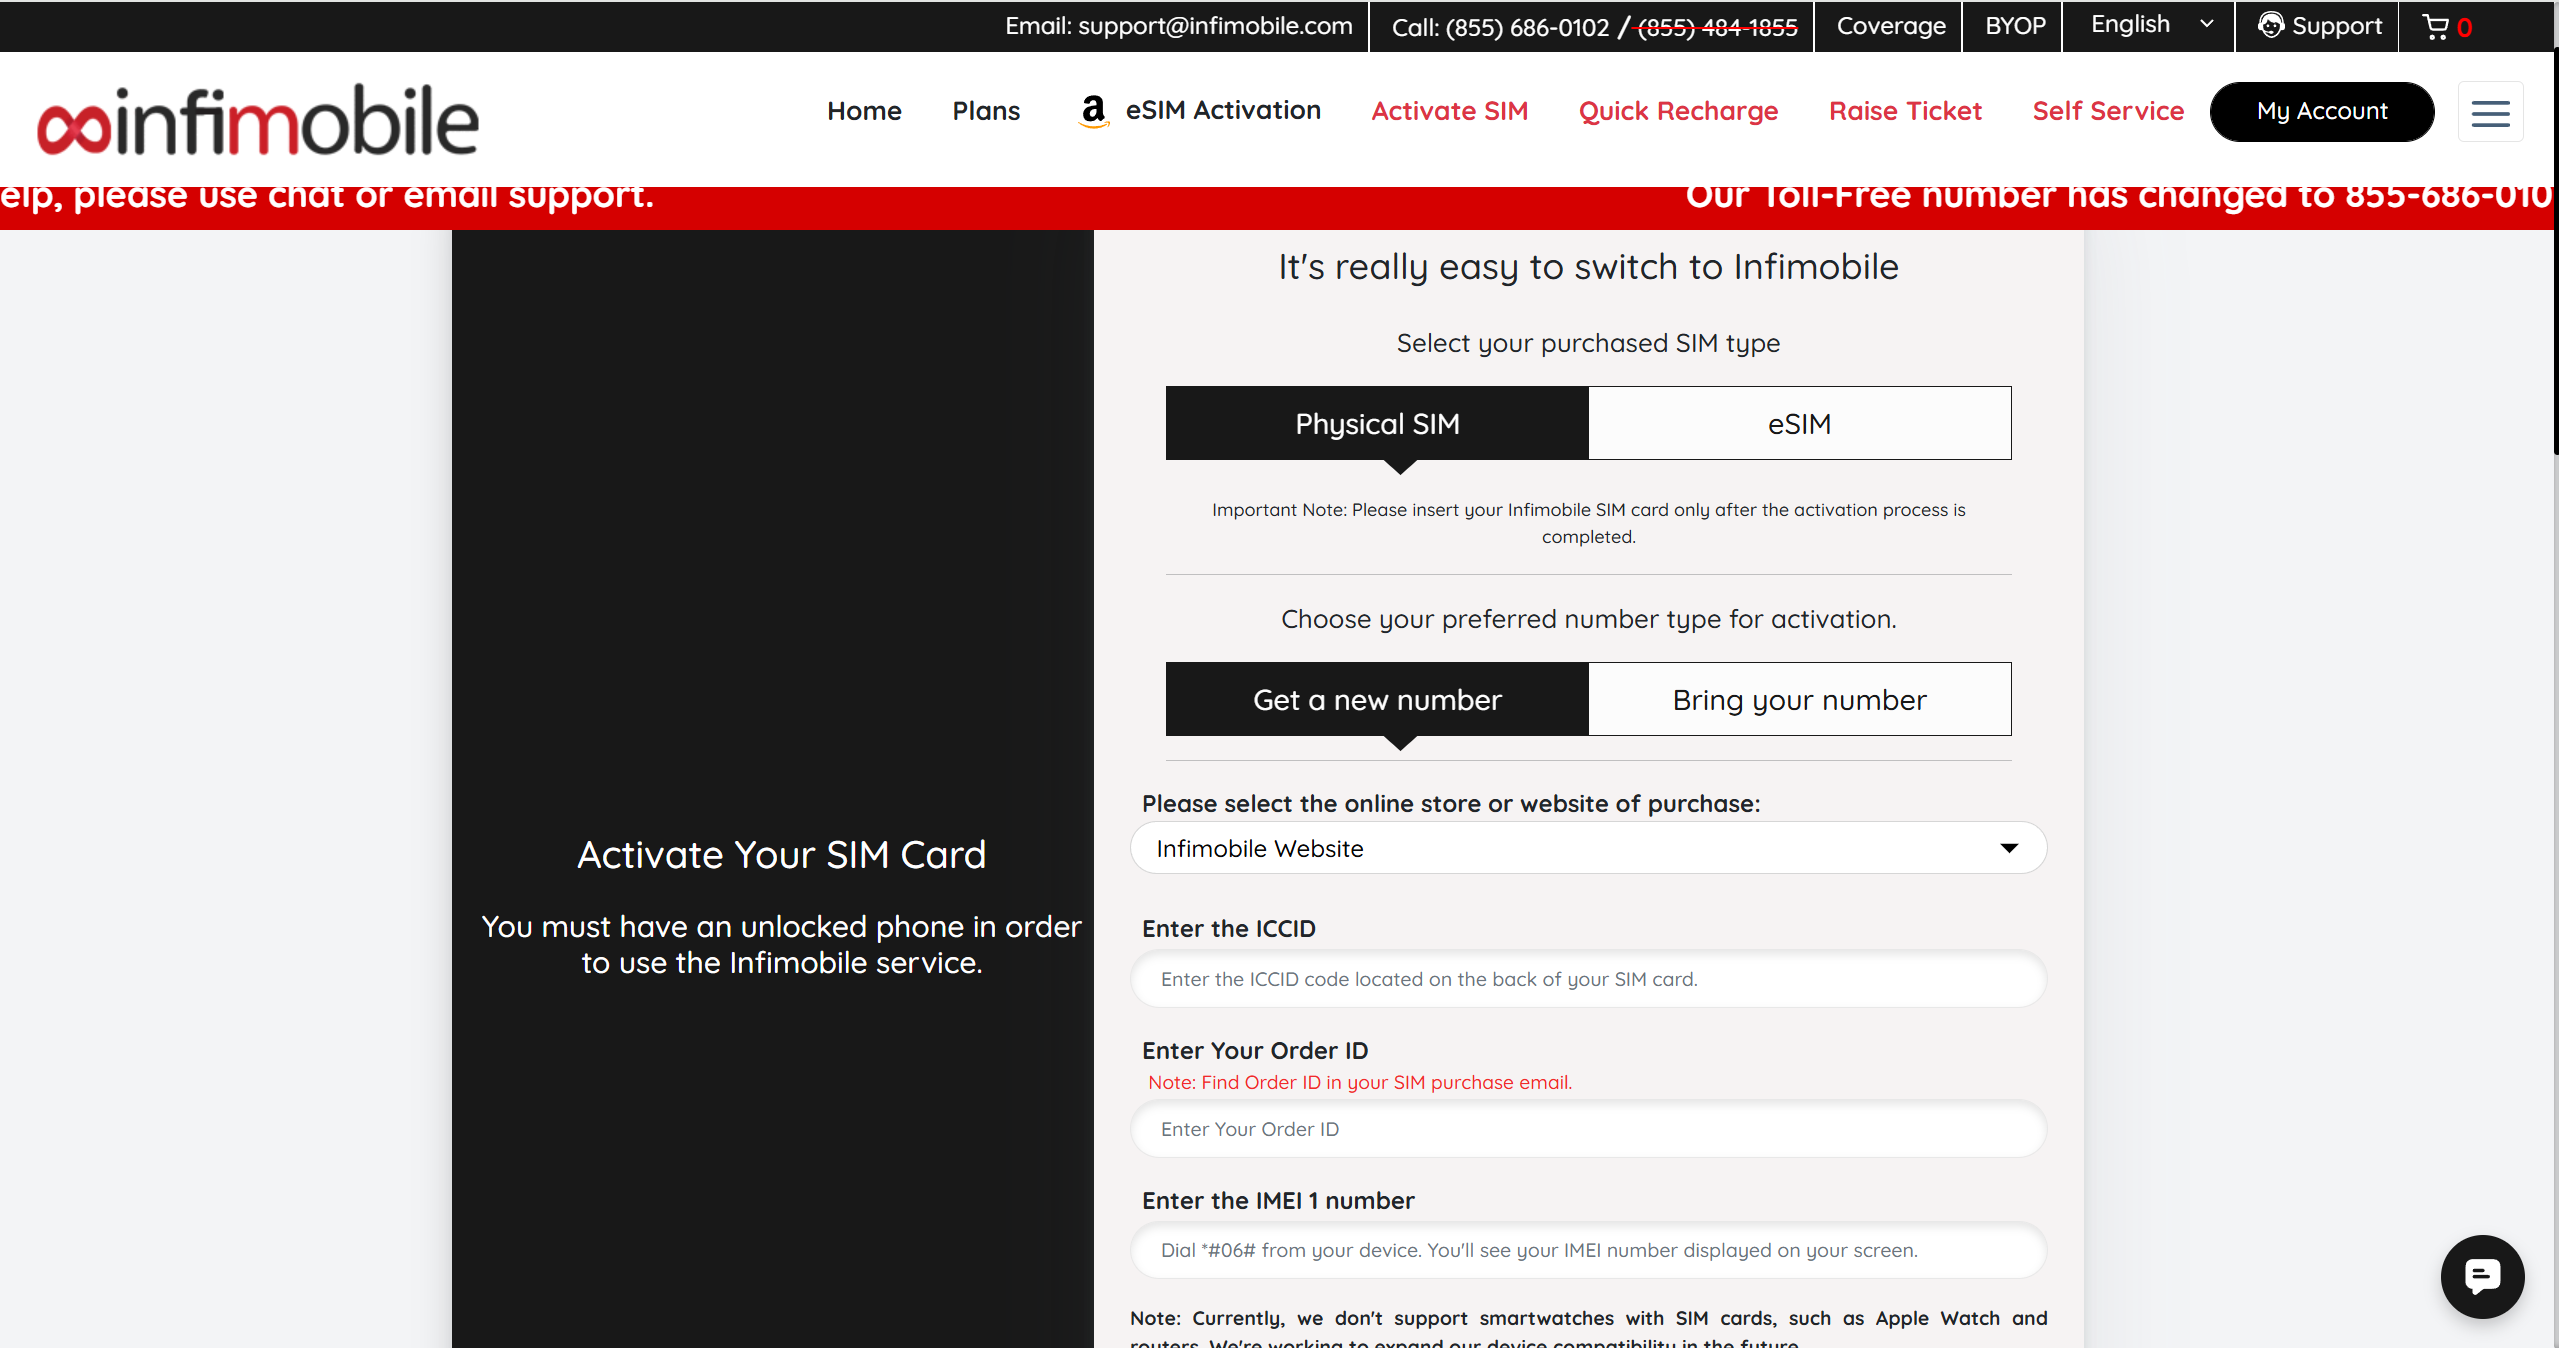Open Quick Recharge page
The image size is (2559, 1348).
point(1678,111)
